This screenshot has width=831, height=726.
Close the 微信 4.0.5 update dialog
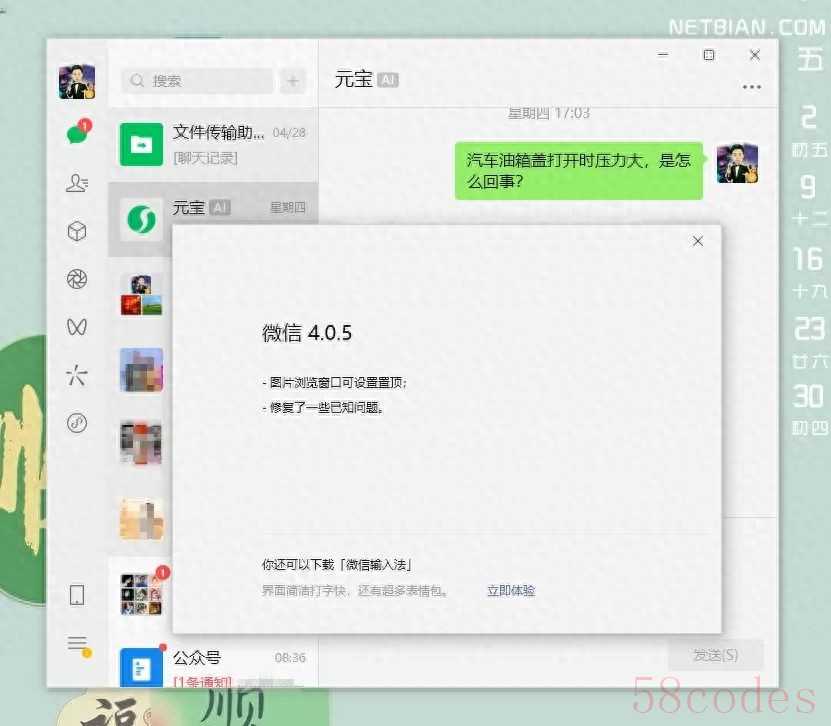pyautogui.click(x=698, y=242)
